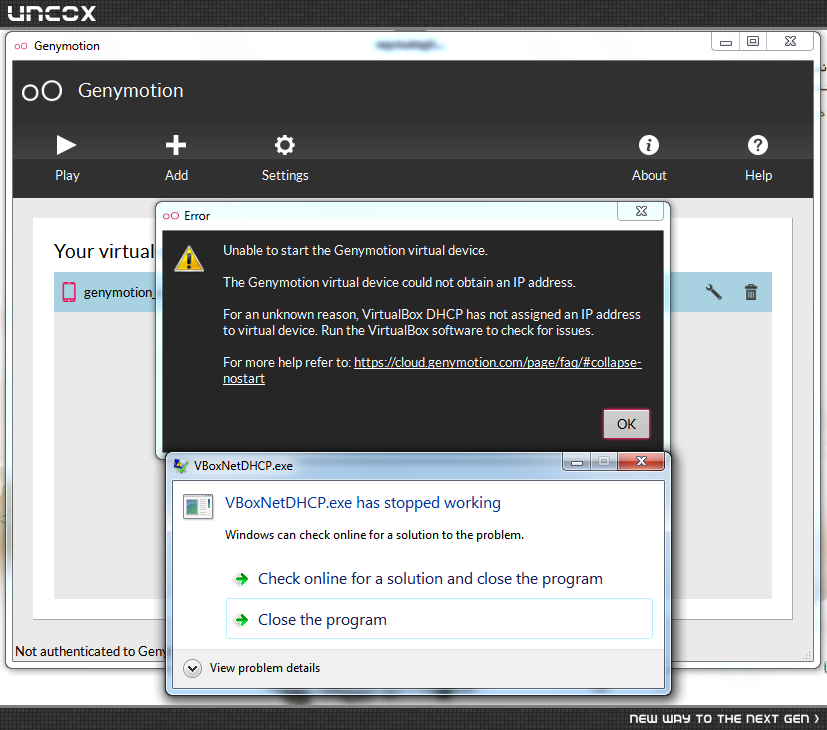Viewport: 827px width, 730px height.
Task: Click the warning triangle icon in the Error dialog
Action: pos(189,258)
